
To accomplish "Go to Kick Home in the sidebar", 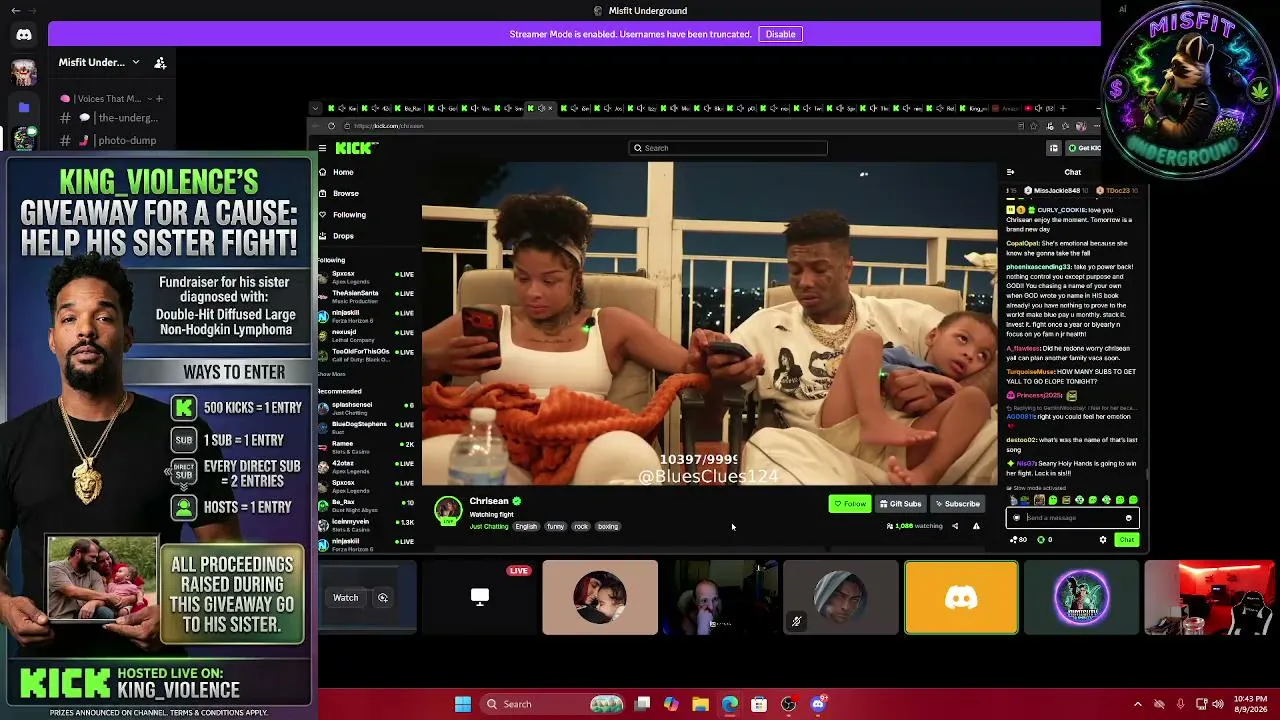I will 343,172.
